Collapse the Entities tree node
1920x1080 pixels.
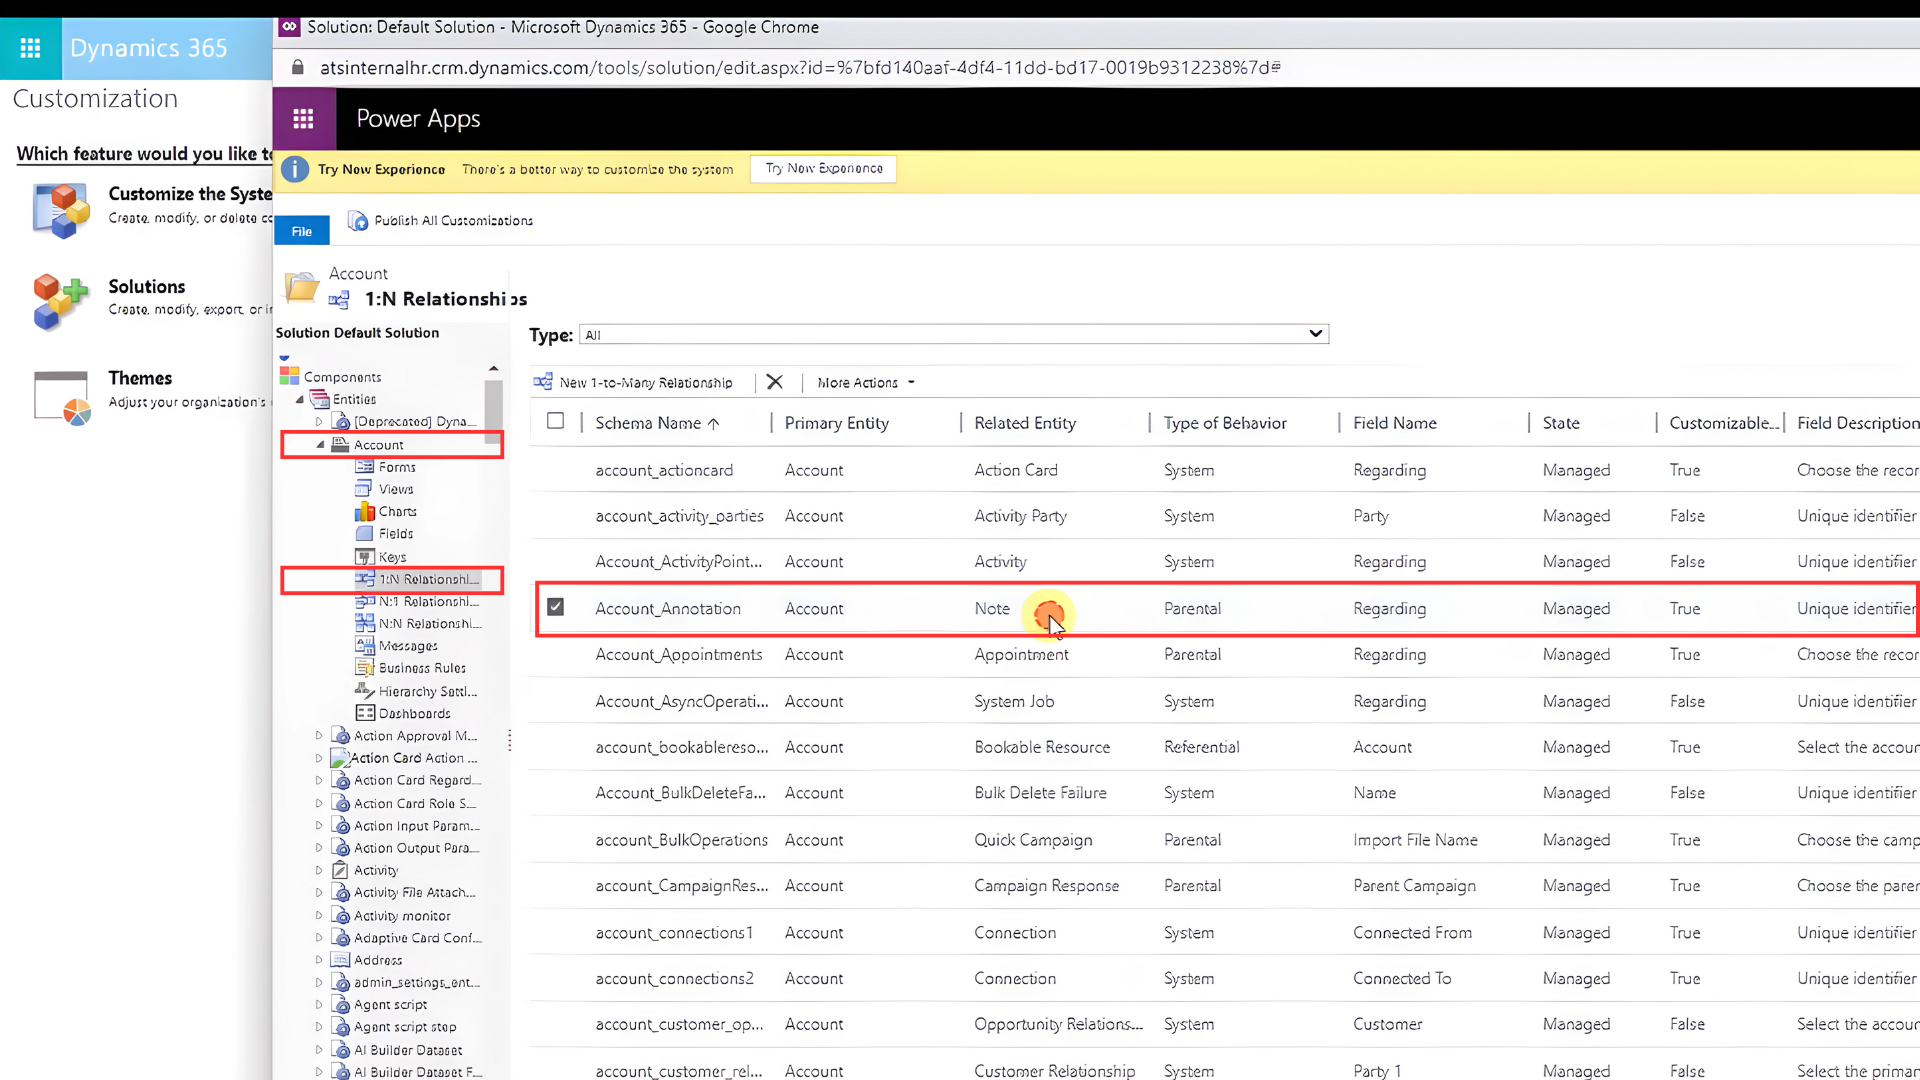299,399
